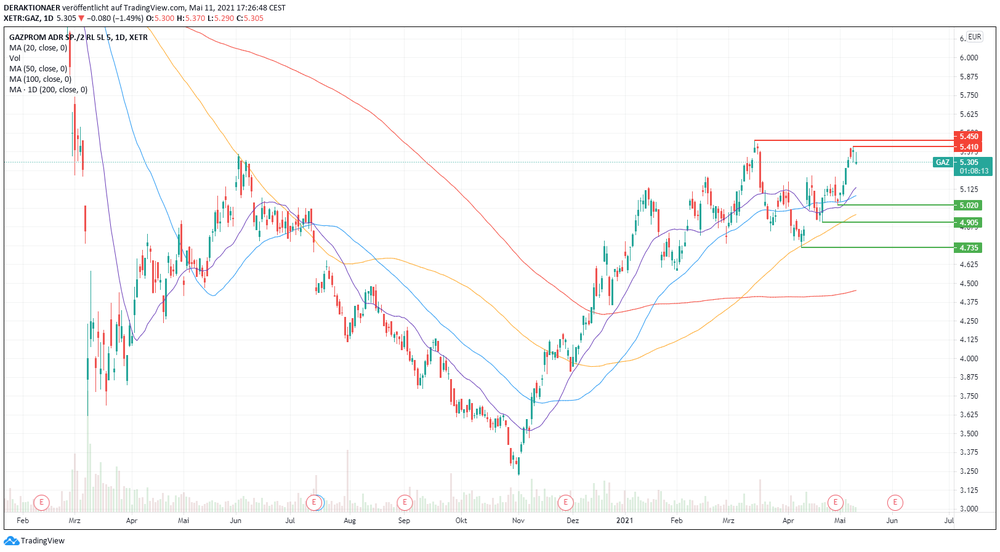Select the green 5.020 support price label

click(968, 205)
